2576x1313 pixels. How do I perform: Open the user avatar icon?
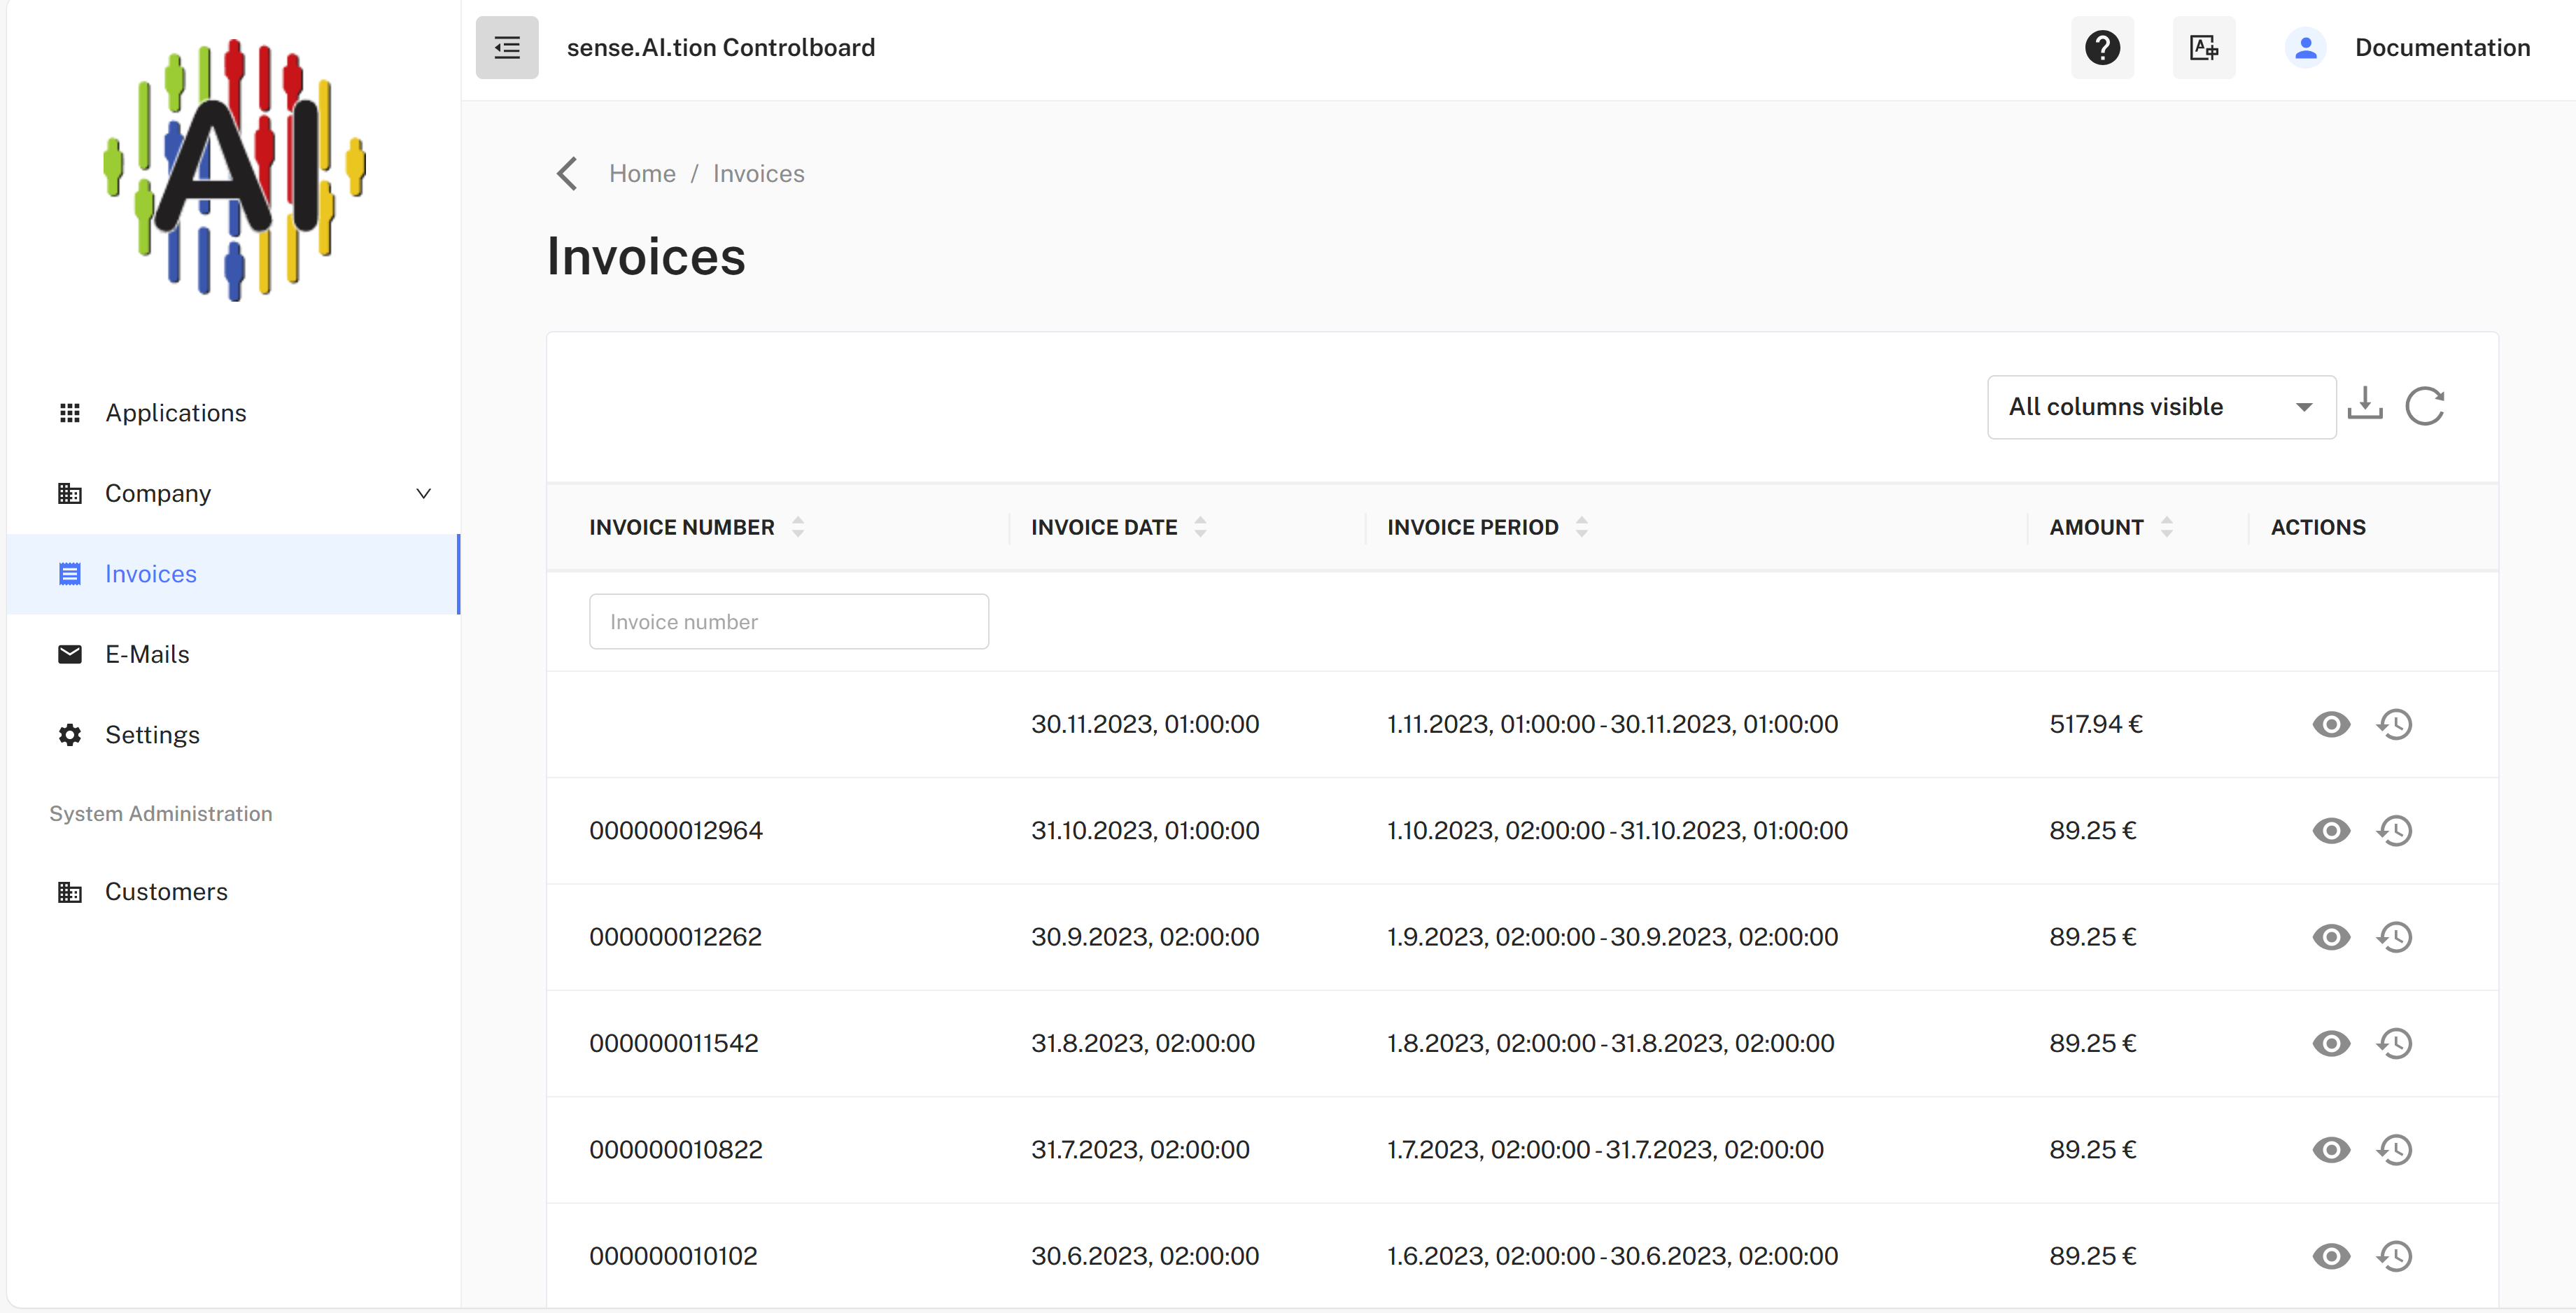click(2305, 47)
